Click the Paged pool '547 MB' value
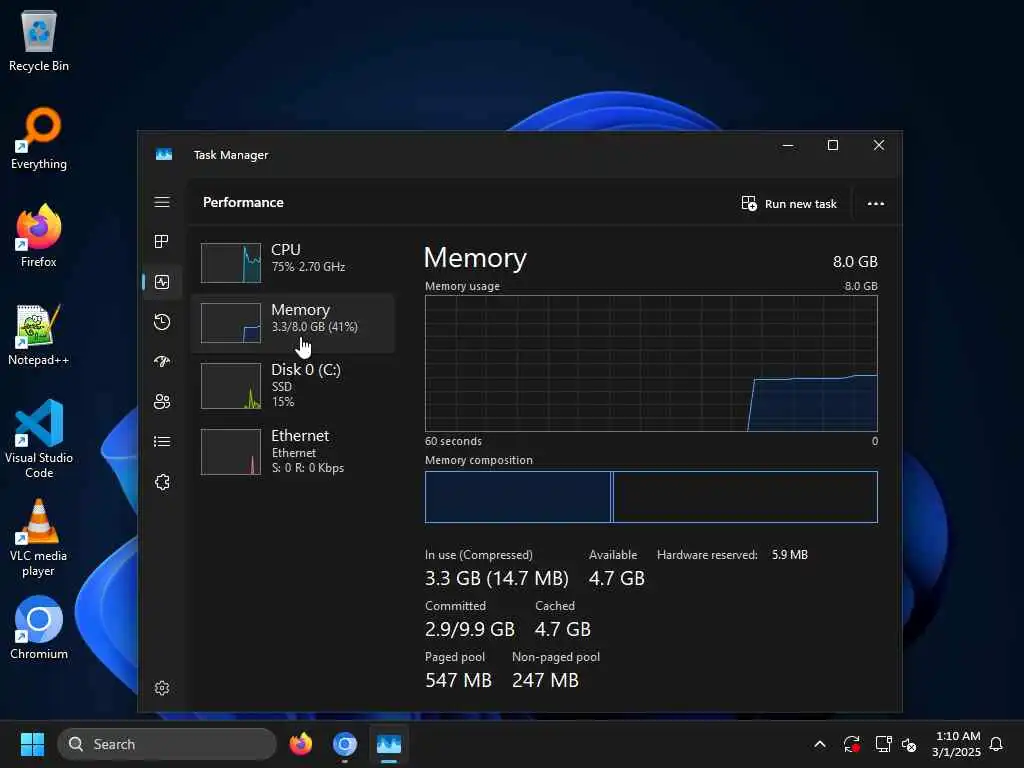Image resolution: width=1024 pixels, height=768 pixels. [x=458, y=680]
